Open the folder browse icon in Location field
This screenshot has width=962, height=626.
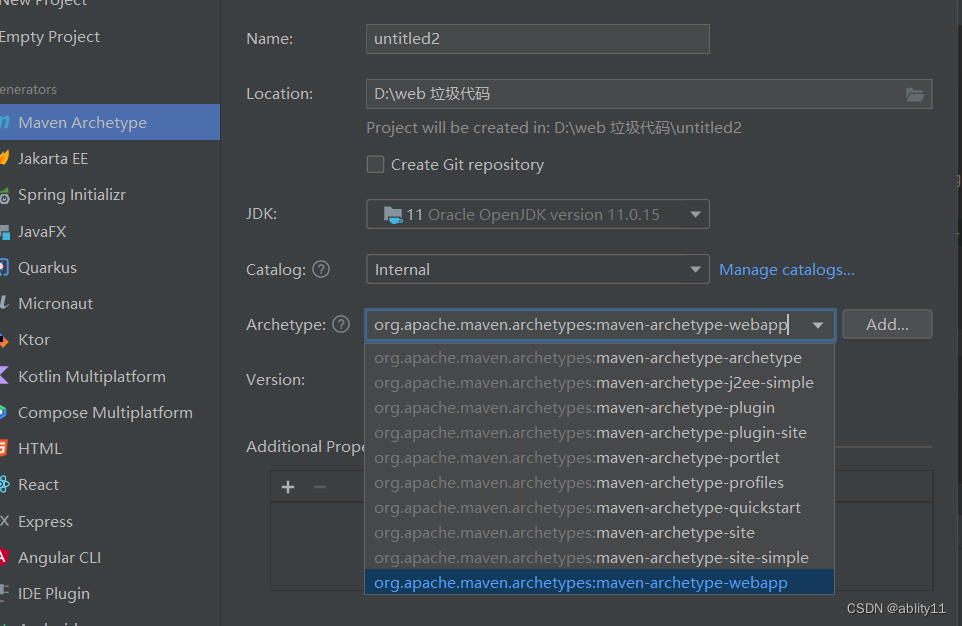[915, 95]
